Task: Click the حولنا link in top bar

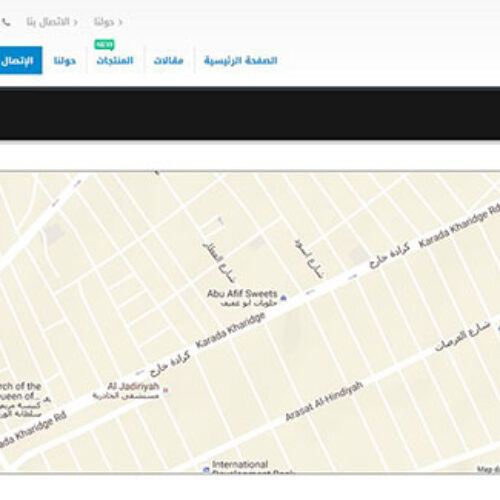Action: [x=104, y=22]
